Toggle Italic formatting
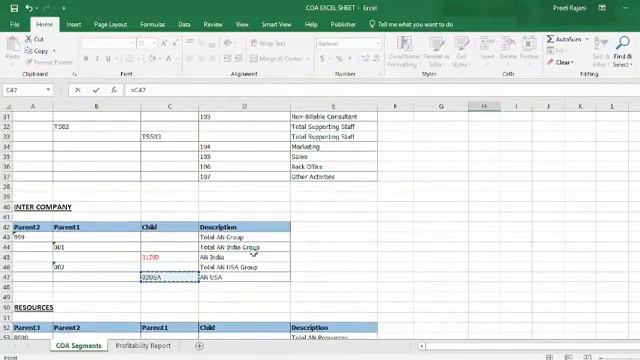Image resolution: width=640 pixels, height=360 pixels. tap(97, 59)
